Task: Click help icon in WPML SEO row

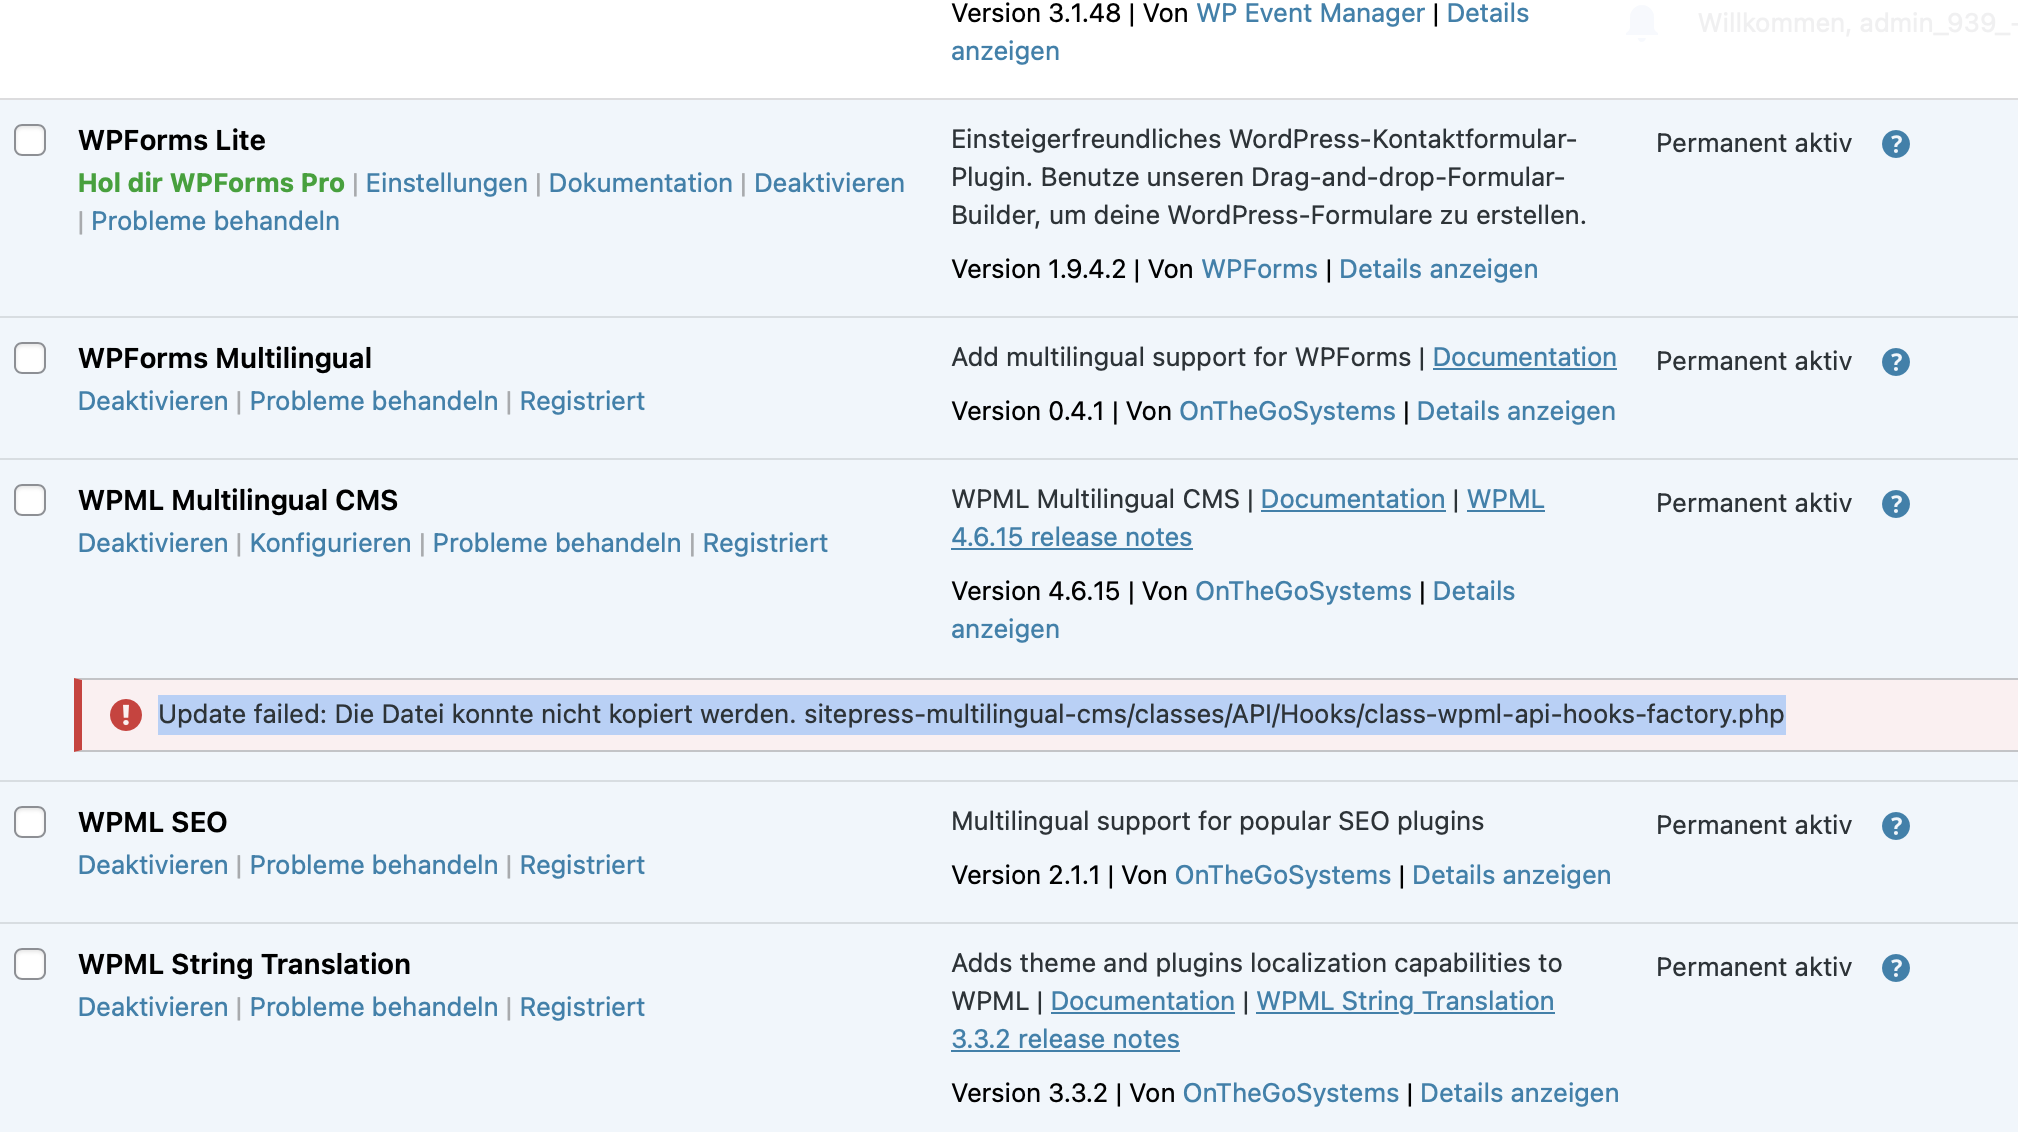Action: click(x=1895, y=826)
